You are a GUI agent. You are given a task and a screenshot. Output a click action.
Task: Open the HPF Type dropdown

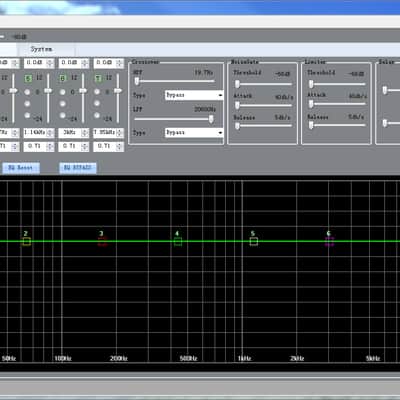(x=194, y=95)
